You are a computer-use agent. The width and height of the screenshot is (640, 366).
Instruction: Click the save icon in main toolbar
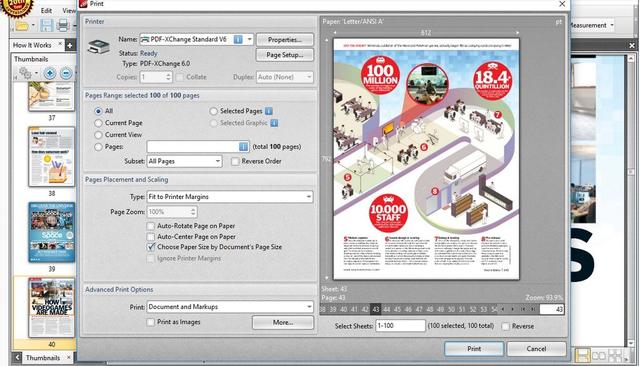pos(46,25)
